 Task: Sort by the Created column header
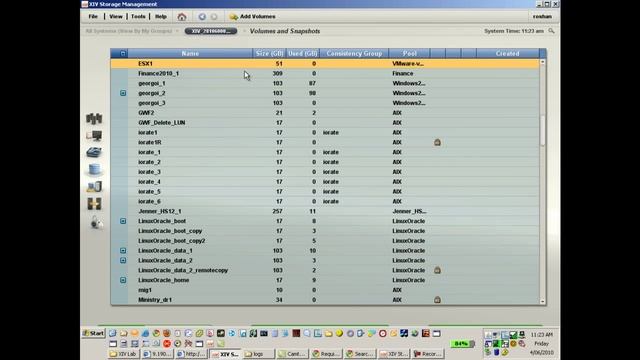coord(507,53)
